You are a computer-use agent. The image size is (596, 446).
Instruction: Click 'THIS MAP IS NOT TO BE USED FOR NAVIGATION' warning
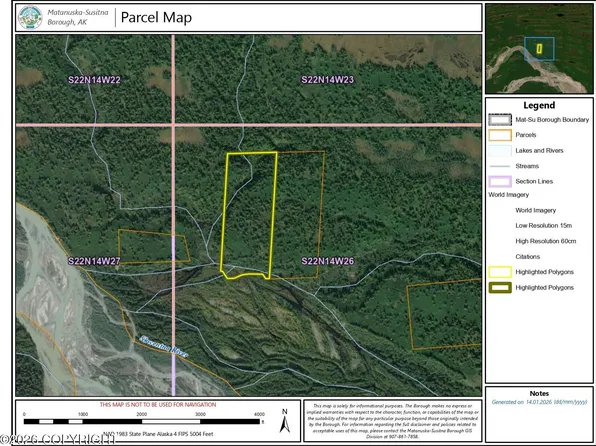click(x=158, y=405)
